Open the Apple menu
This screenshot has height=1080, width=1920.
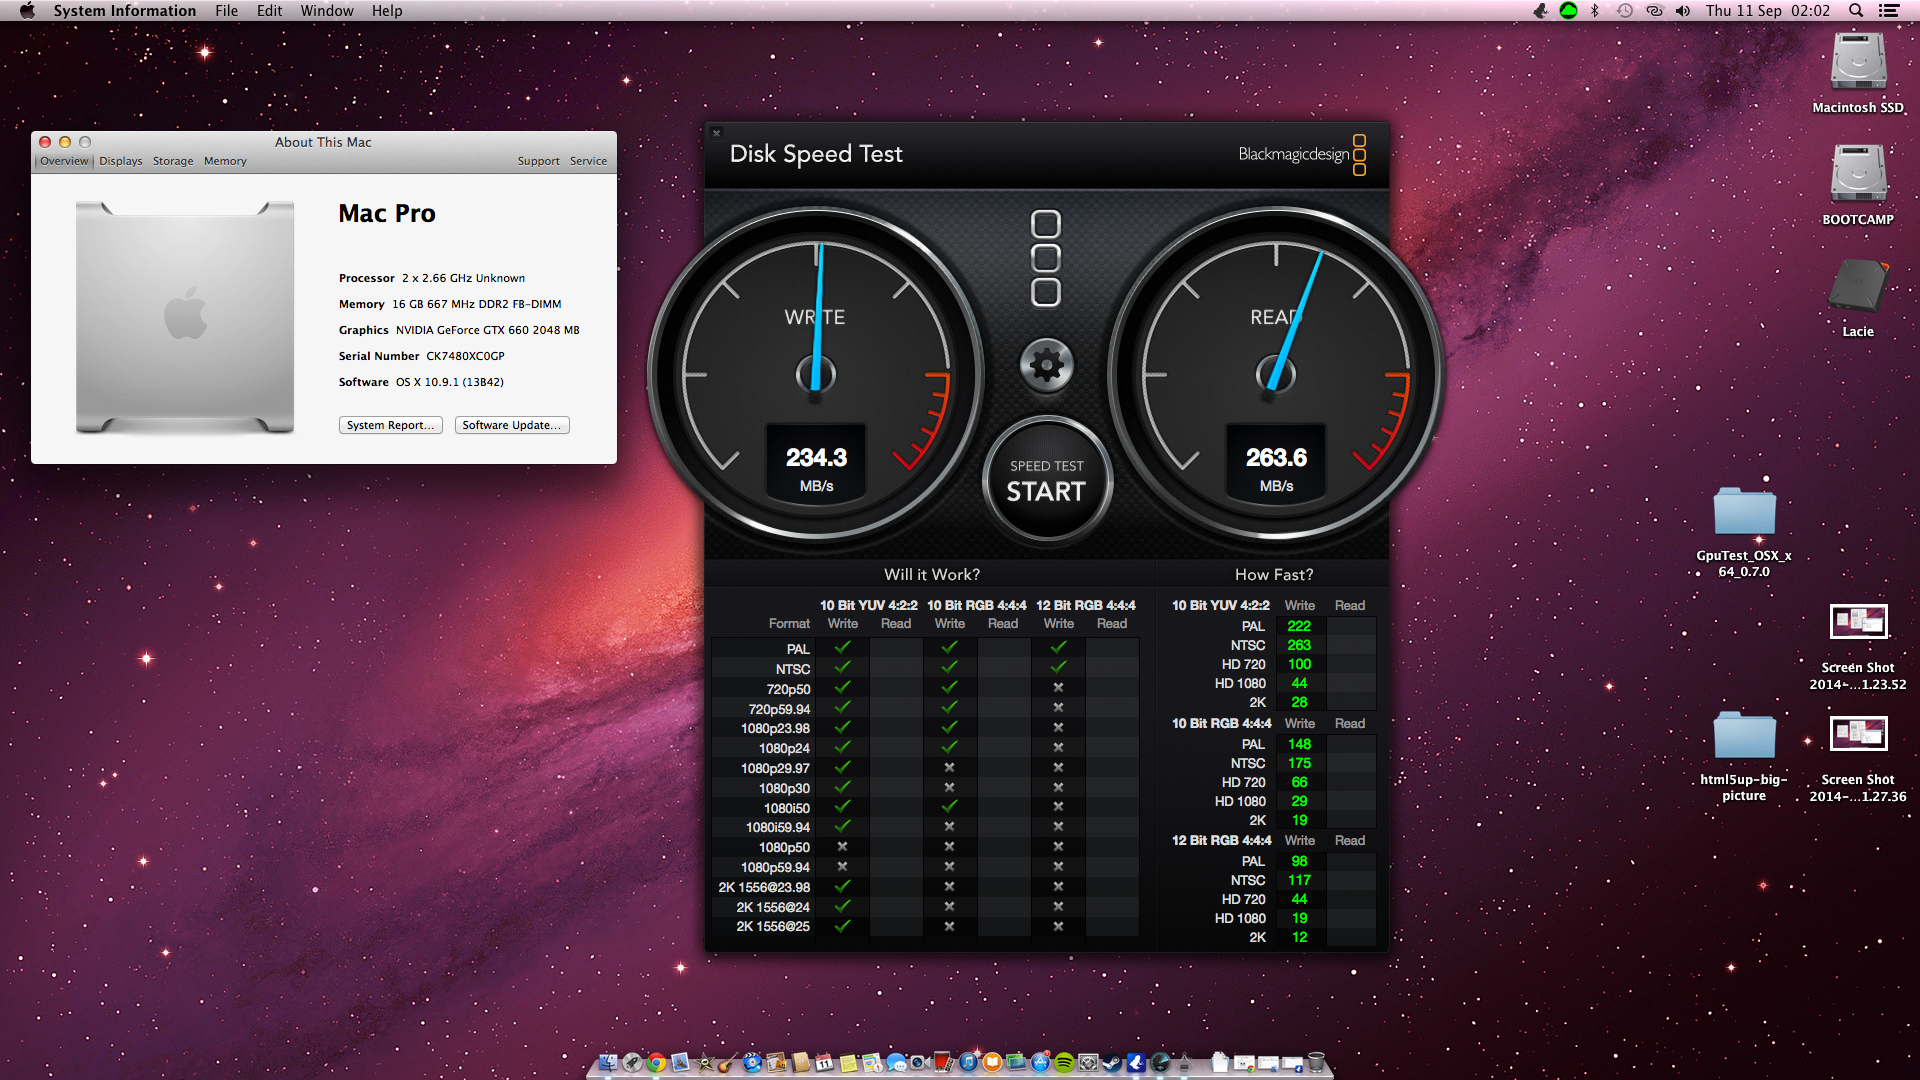[x=27, y=10]
